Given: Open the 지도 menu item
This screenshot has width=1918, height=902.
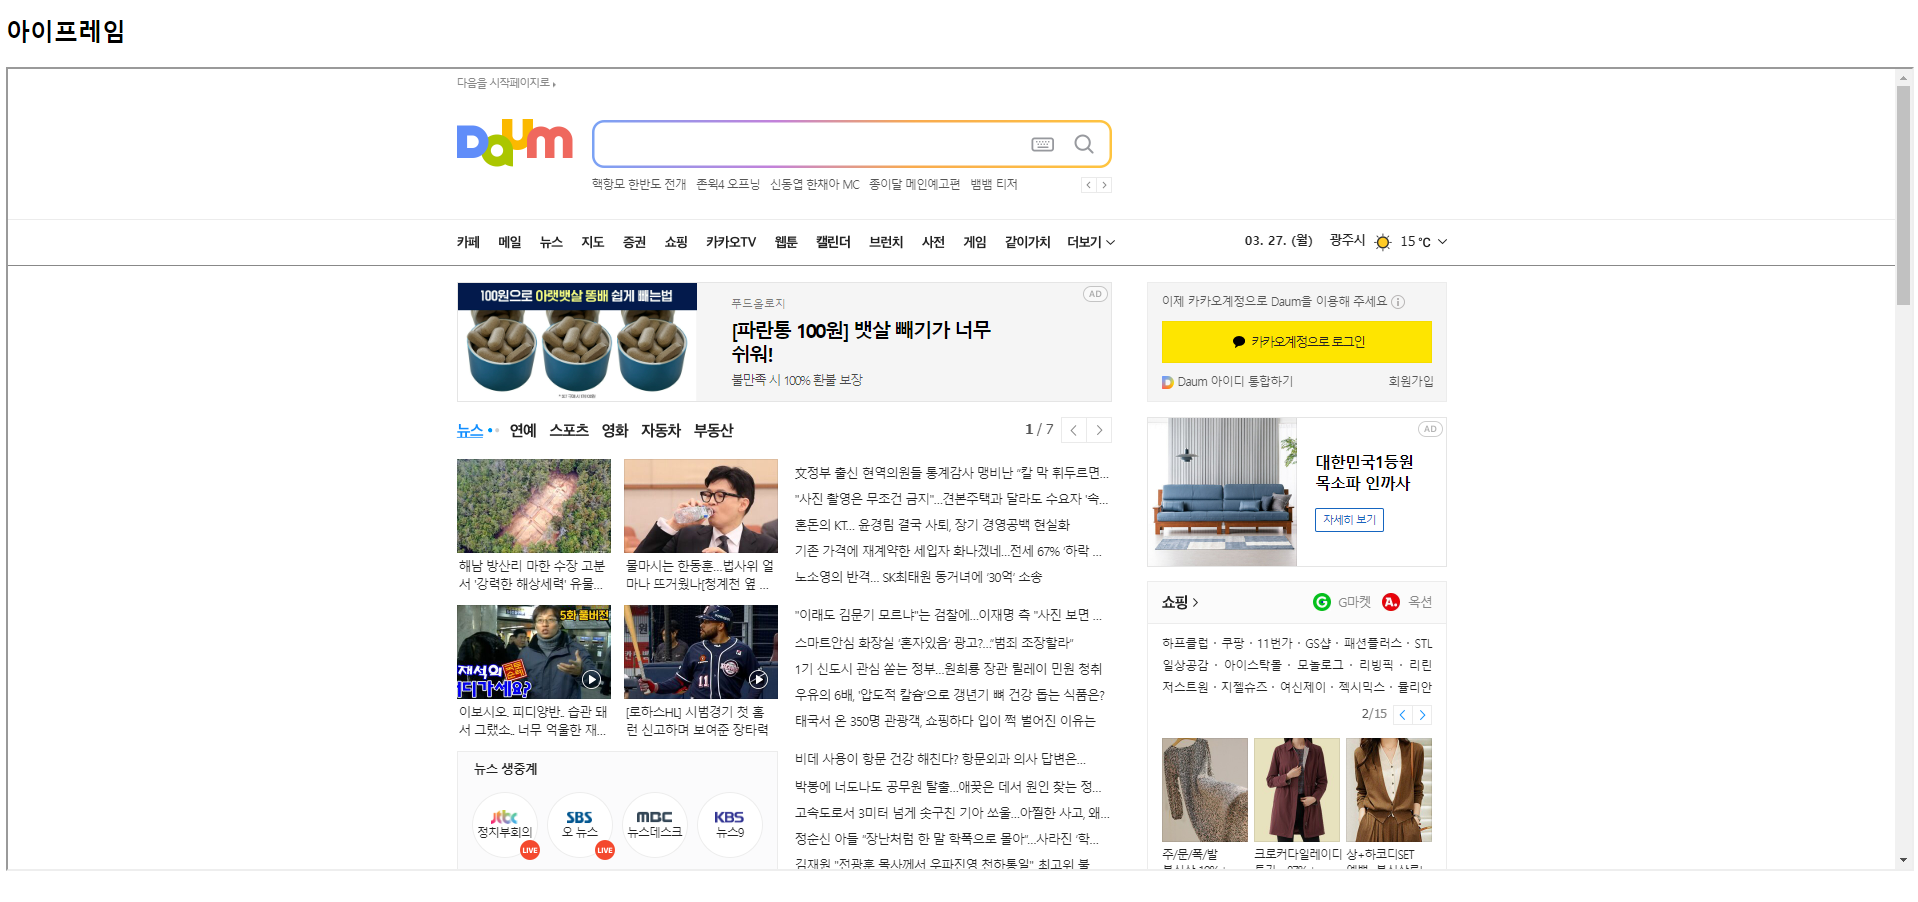Looking at the screenshot, I should tap(593, 242).
